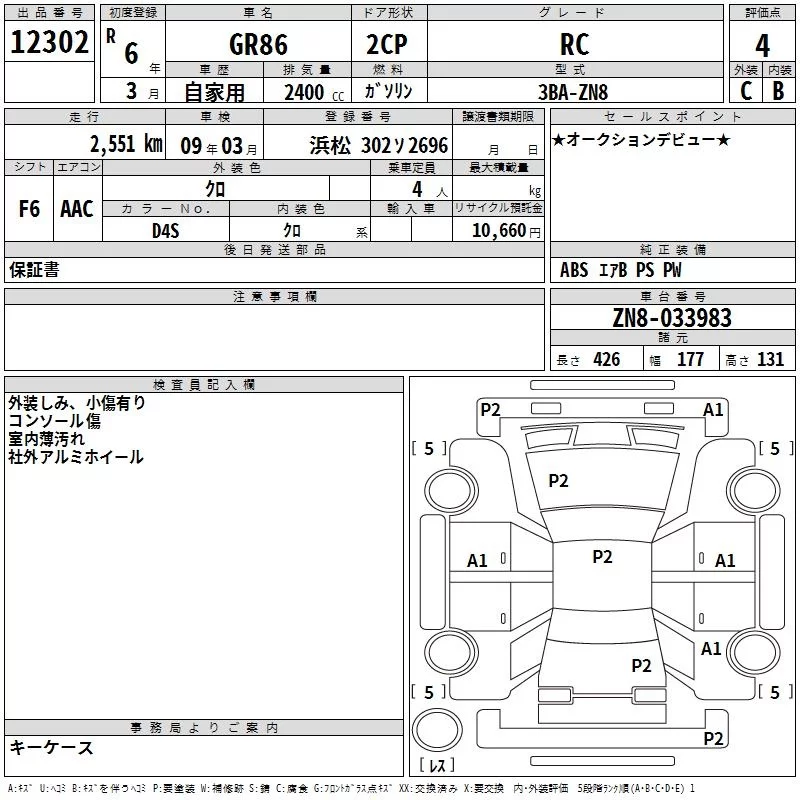
Task: Click the exterior grade C cell
Action: coord(745,90)
